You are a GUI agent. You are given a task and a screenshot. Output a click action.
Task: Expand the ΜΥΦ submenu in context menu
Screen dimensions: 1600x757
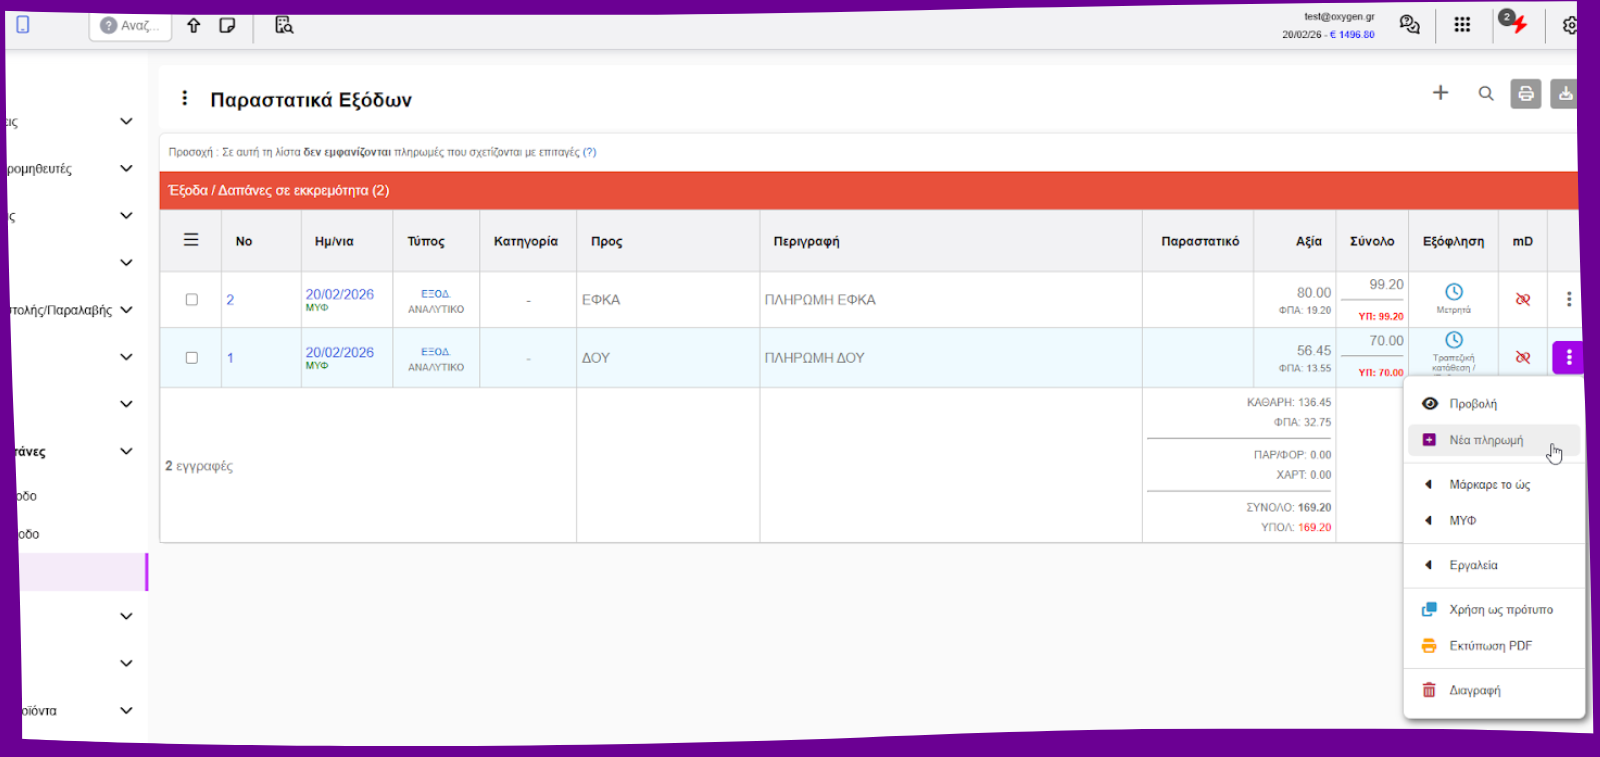point(1494,520)
